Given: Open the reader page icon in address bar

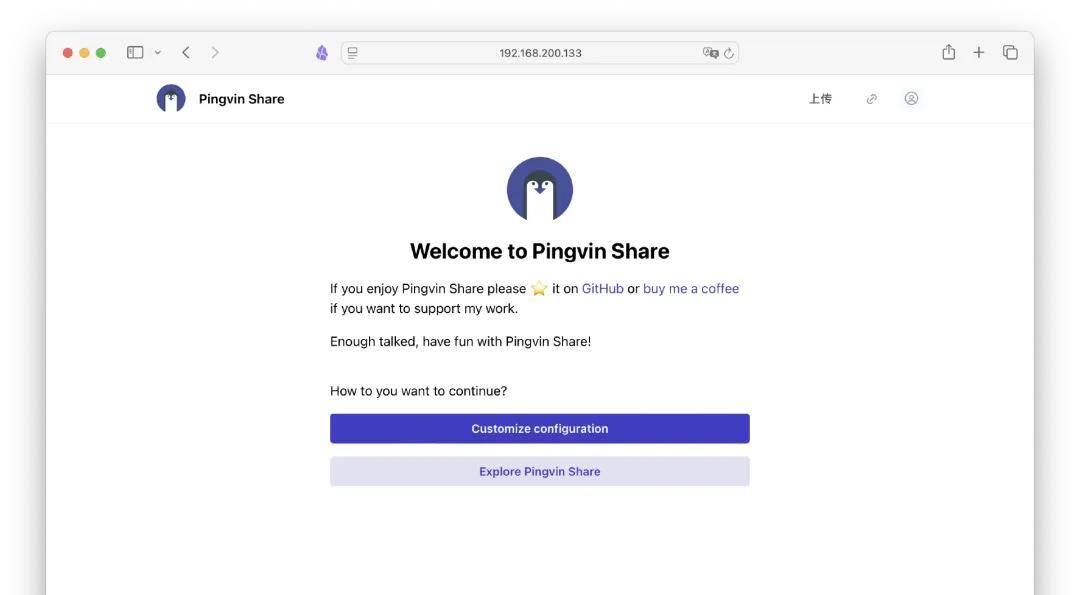Looking at the screenshot, I should tap(353, 52).
